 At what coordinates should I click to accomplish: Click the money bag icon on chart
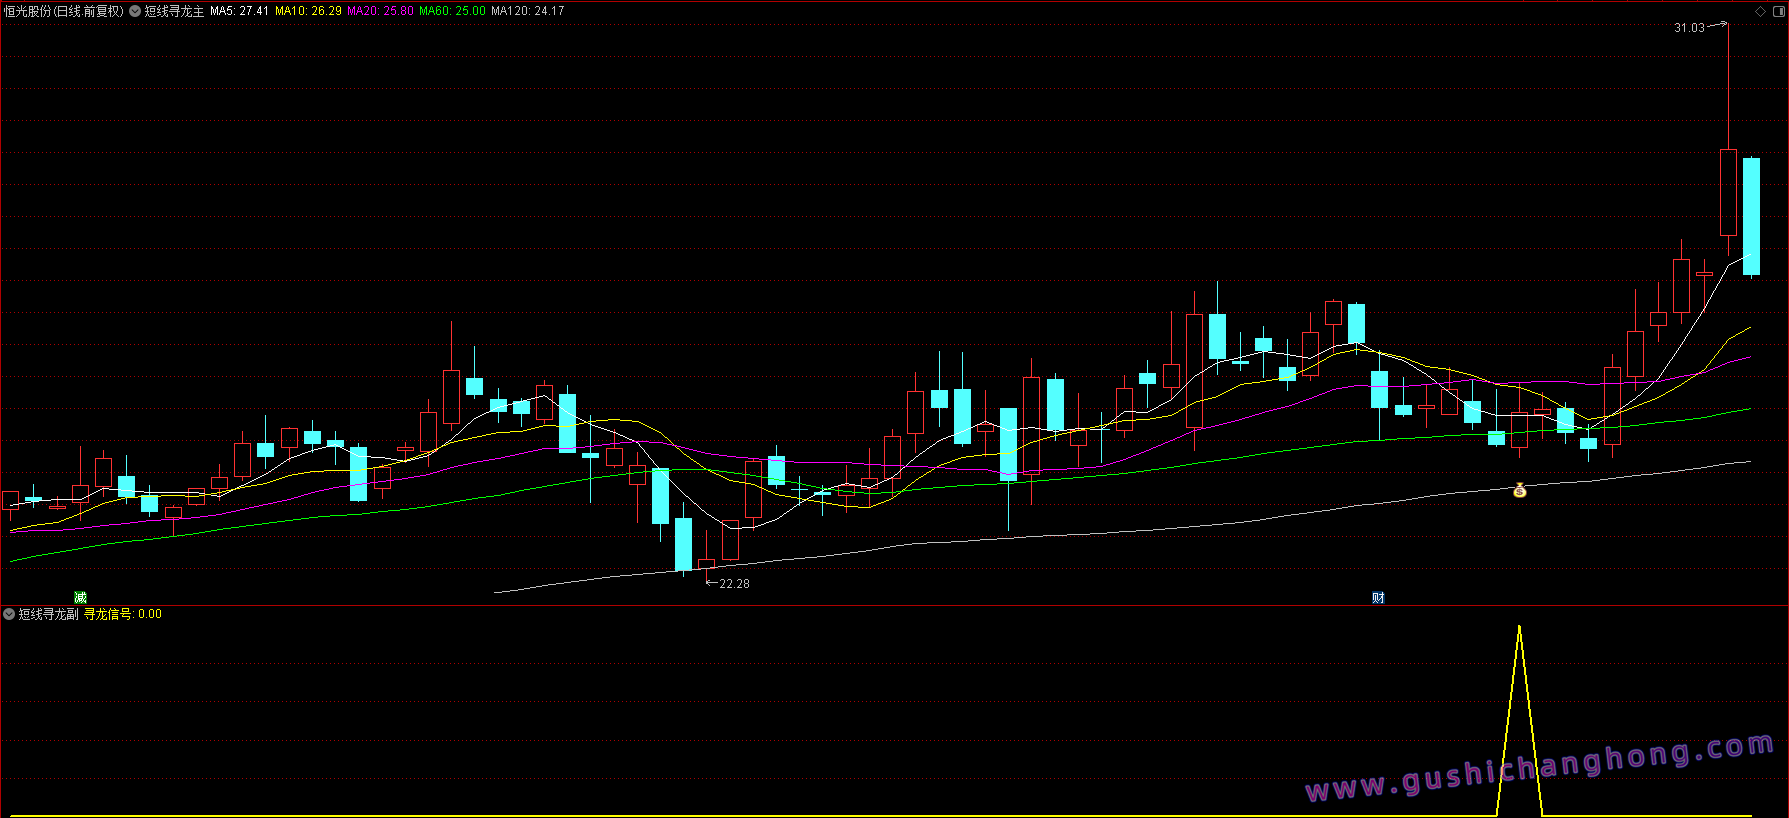point(1520,490)
